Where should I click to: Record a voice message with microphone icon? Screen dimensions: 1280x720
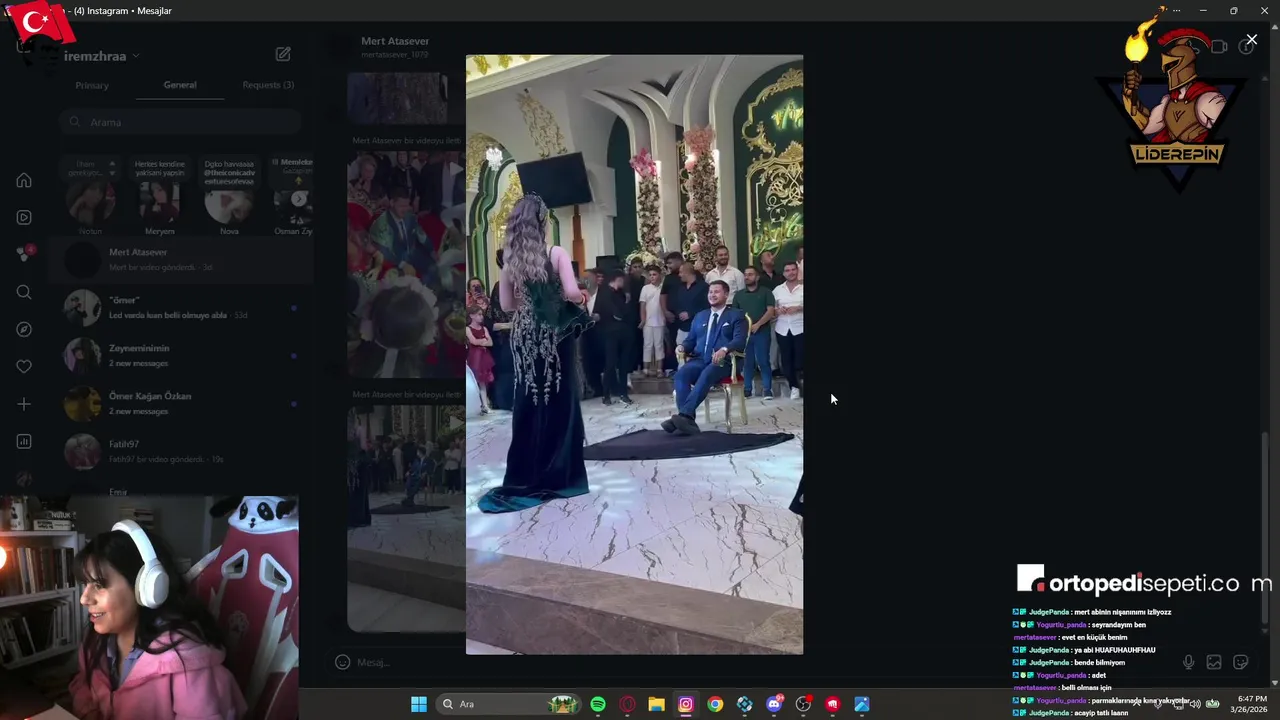click(1188, 662)
